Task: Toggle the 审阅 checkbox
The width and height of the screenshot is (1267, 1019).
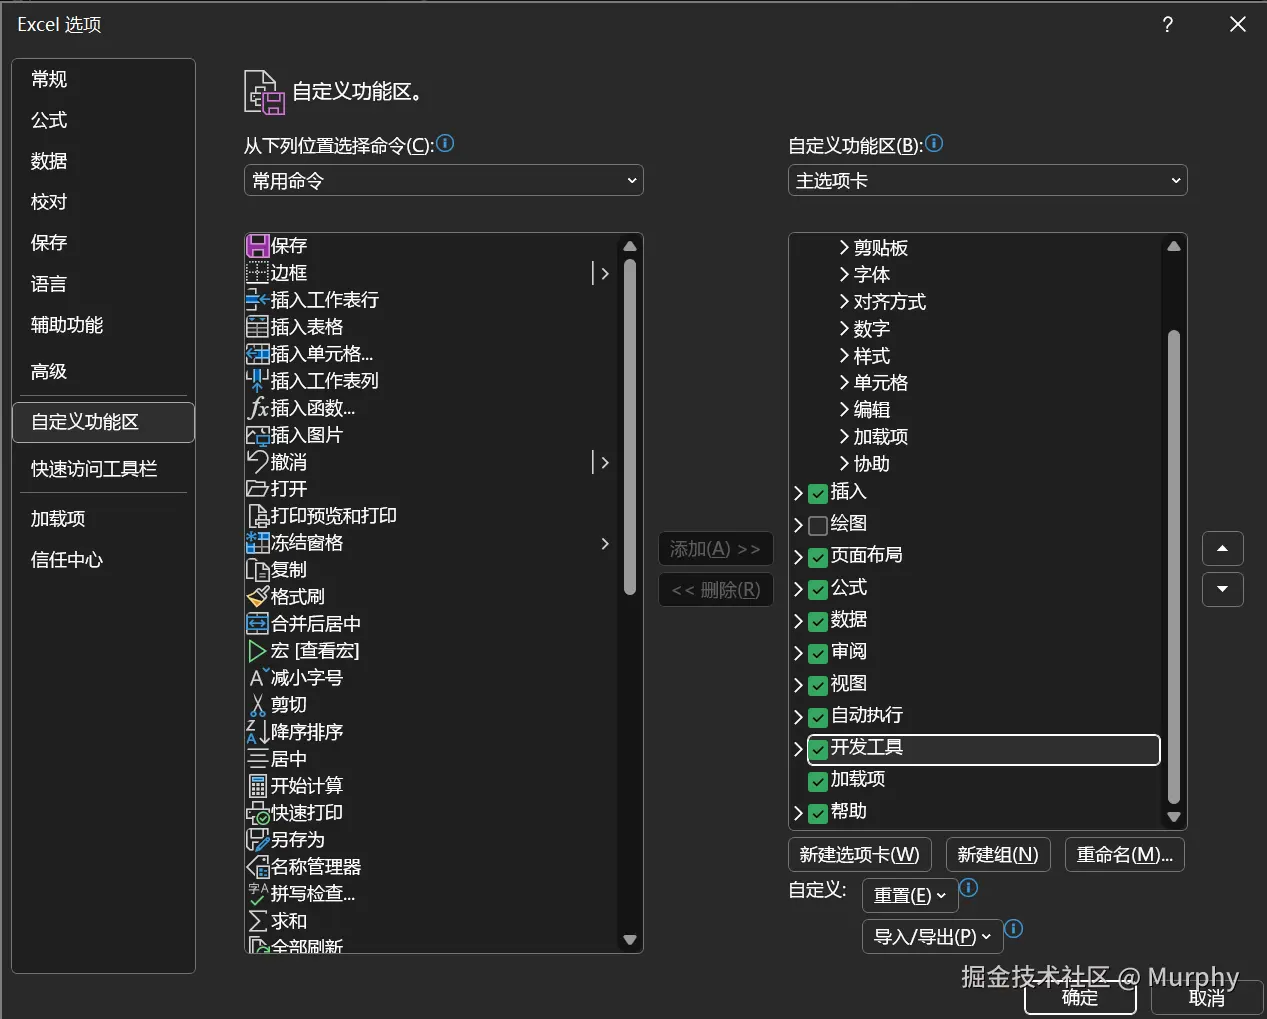Action: (x=818, y=653)
